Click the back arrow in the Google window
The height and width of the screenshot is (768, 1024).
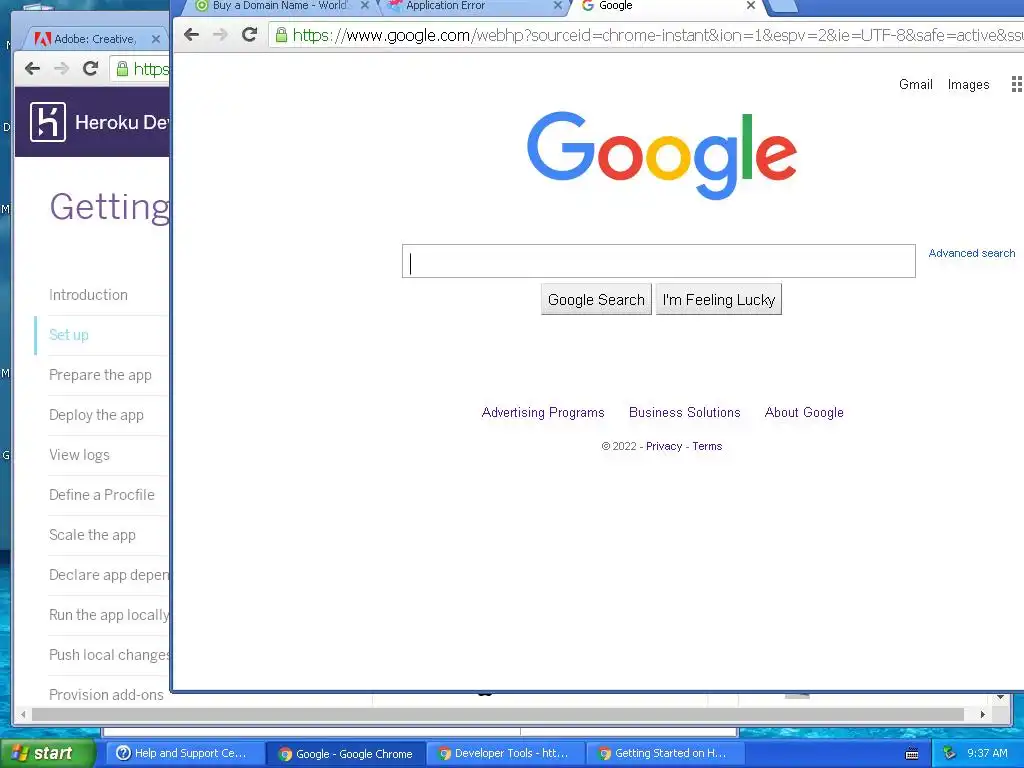tap(191, 35)
